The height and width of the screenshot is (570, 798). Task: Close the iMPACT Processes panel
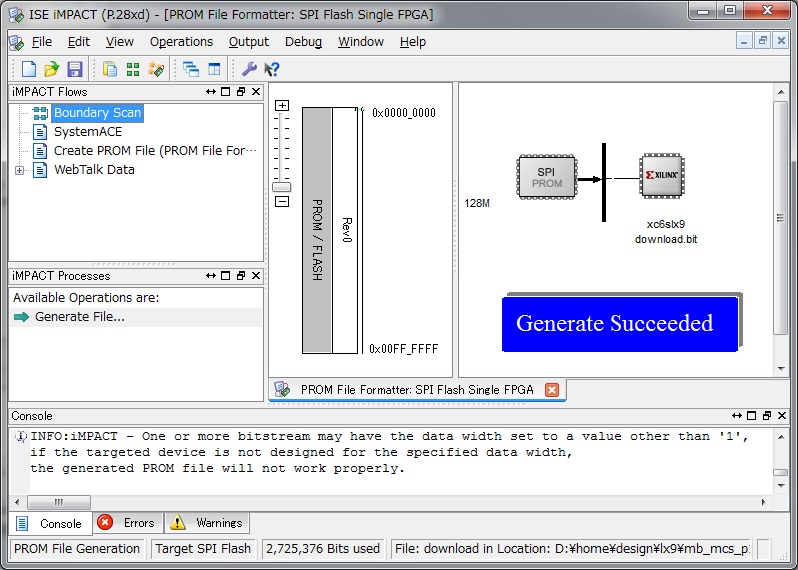coord(256,275)
